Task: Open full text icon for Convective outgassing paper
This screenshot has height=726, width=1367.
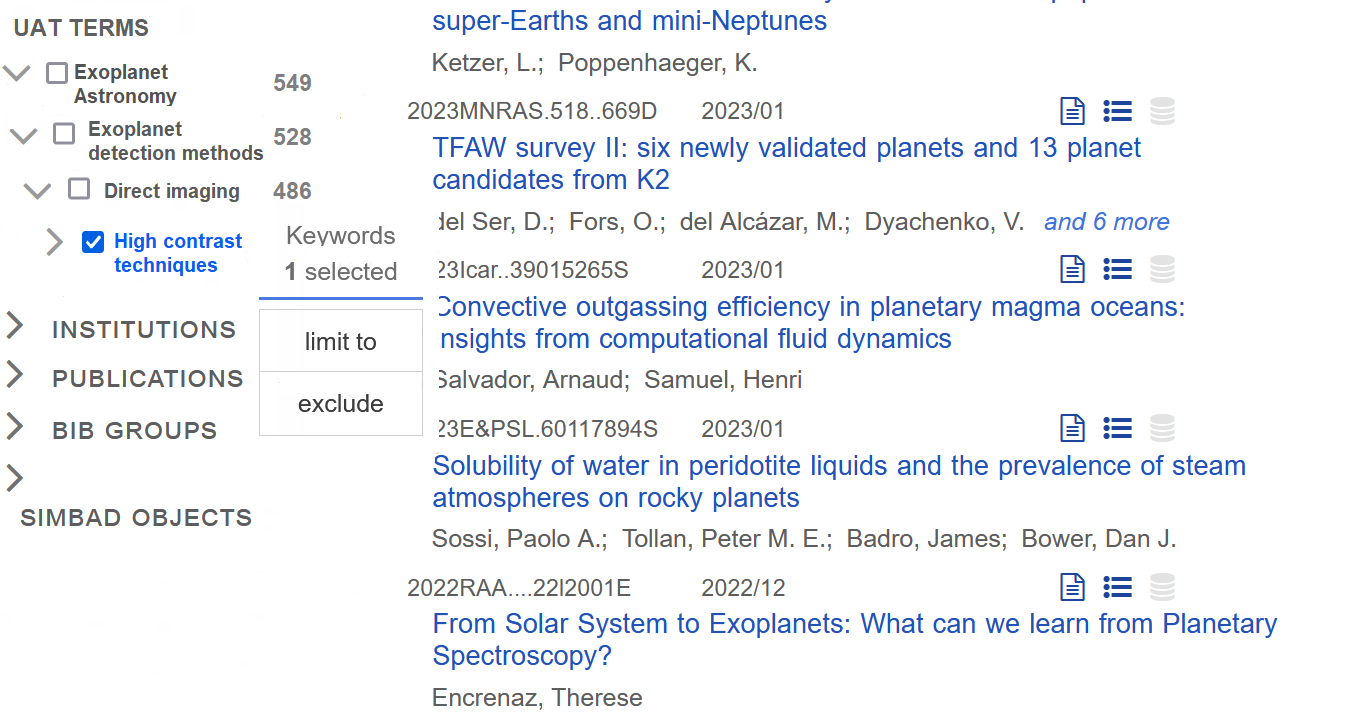Action: coord(1072,269)
